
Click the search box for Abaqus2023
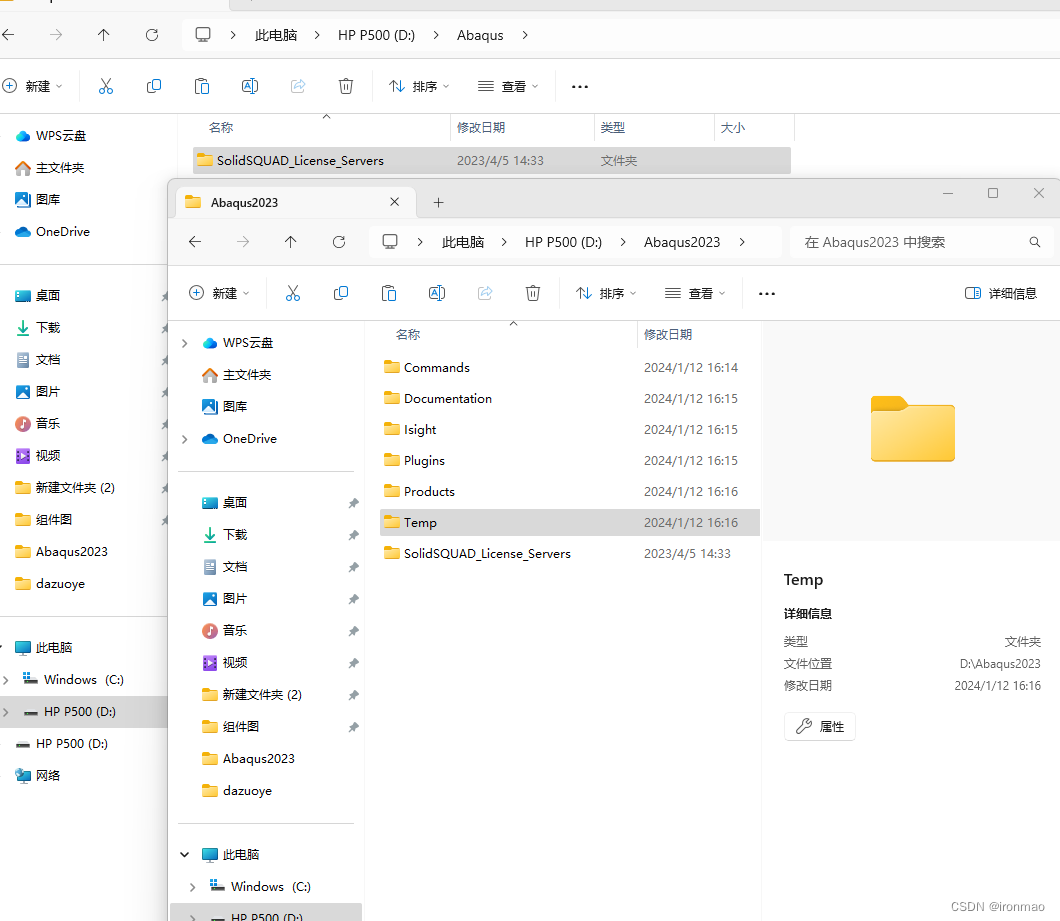(922, 242)
